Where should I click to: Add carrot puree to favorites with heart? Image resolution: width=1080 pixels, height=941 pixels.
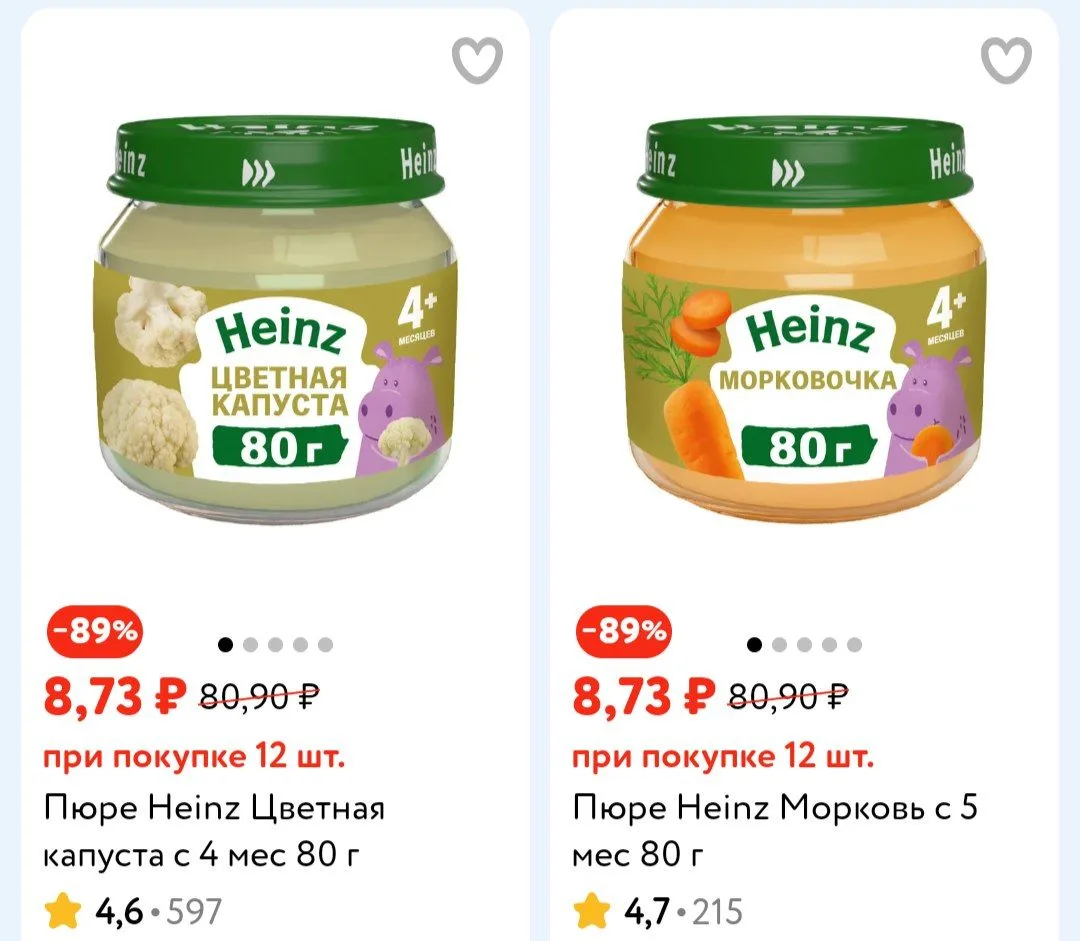[x=1006, y=61]
